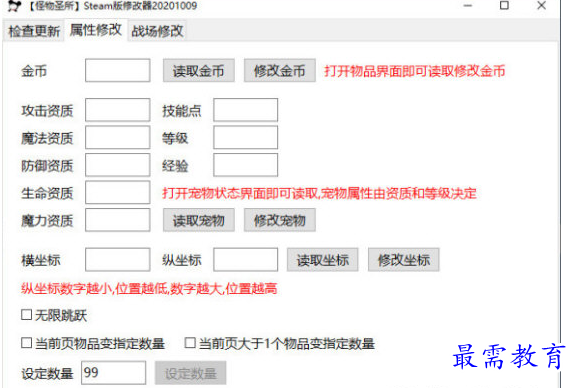The image size is (574, 388).
Task: Close the trainer window
Action: pos(542,5)
